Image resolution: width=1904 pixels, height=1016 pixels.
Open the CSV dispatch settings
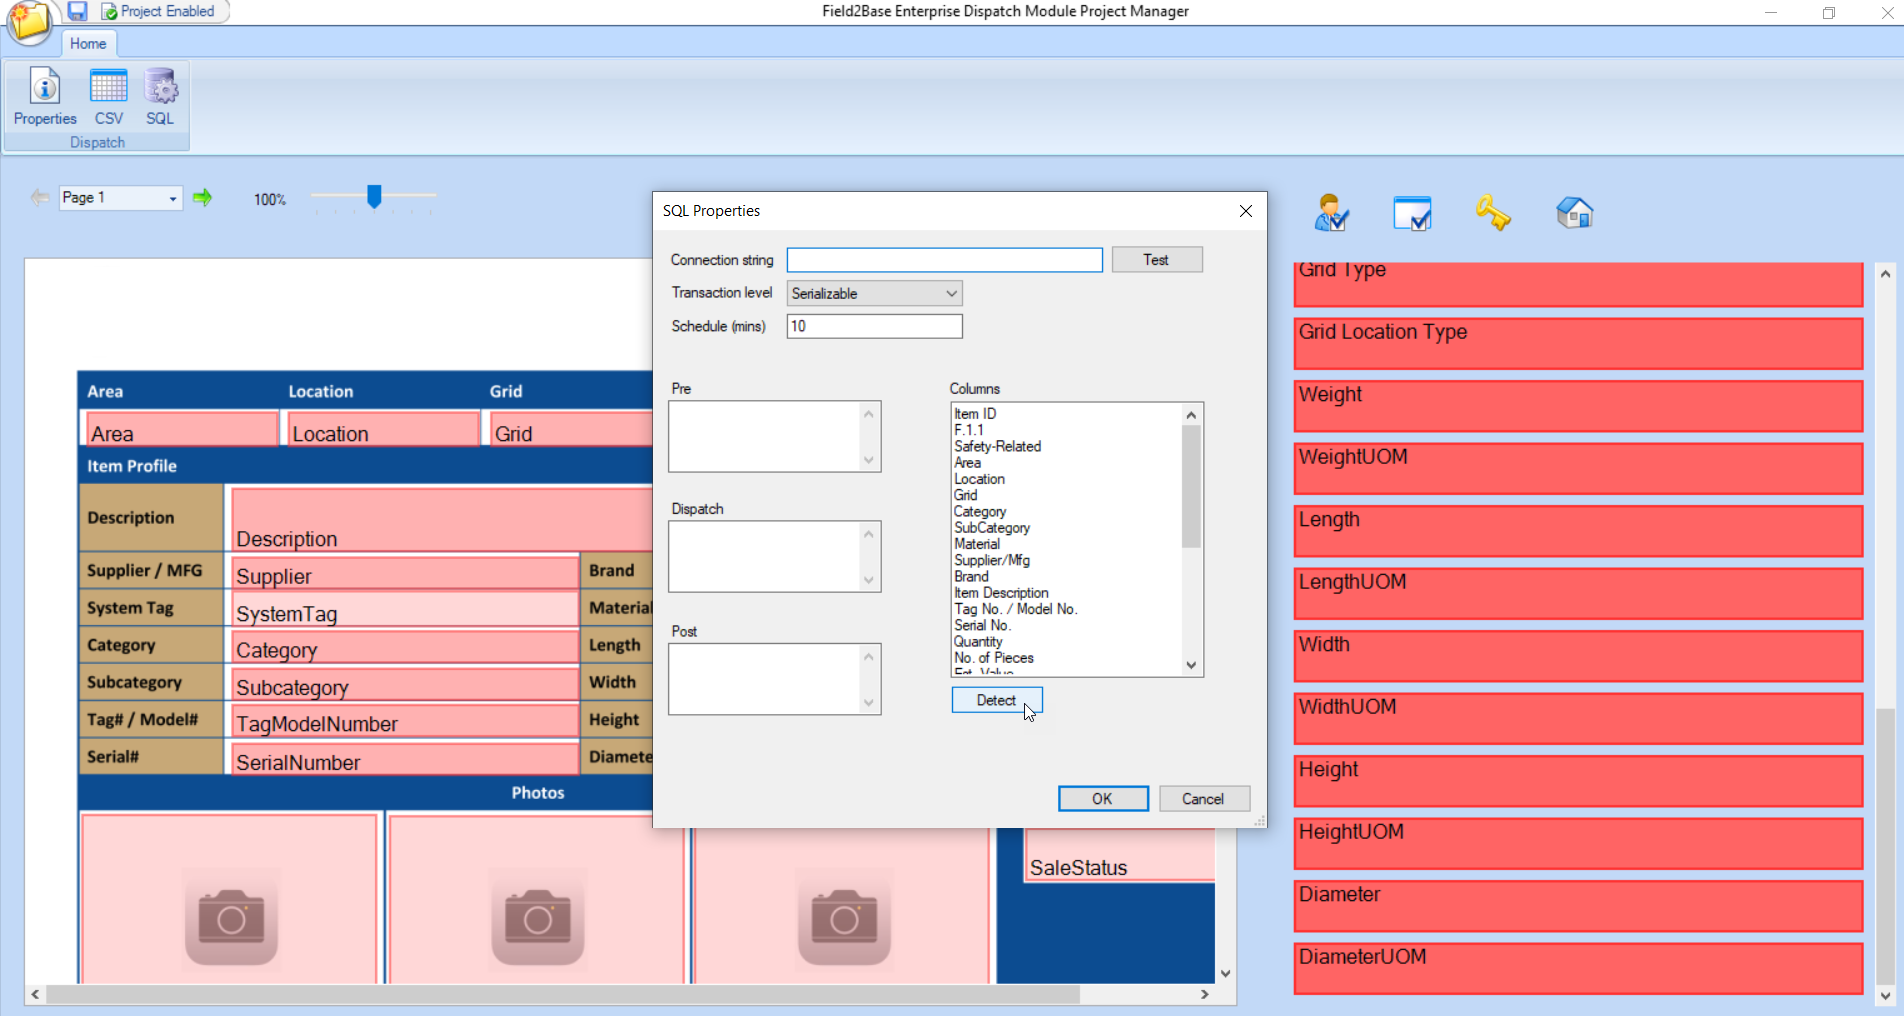[x=109, y=97]
